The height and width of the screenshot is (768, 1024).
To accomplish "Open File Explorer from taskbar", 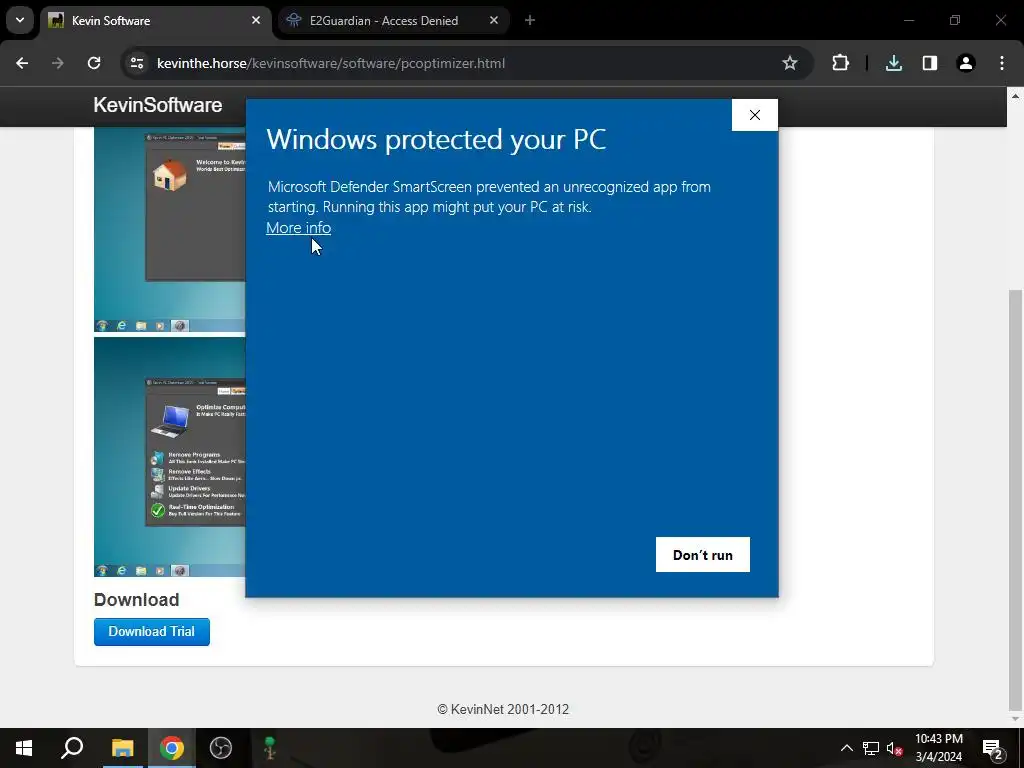I will 122,748.
